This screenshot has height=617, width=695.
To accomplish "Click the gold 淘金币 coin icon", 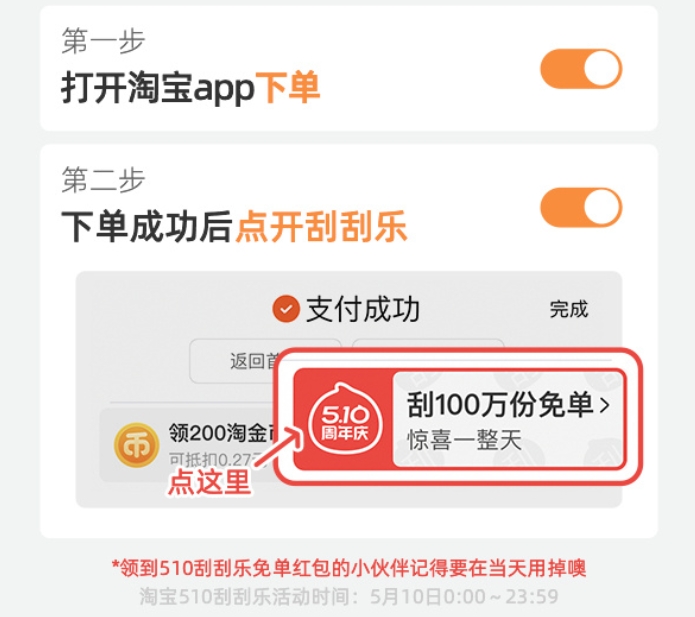I will coord(137,445).
